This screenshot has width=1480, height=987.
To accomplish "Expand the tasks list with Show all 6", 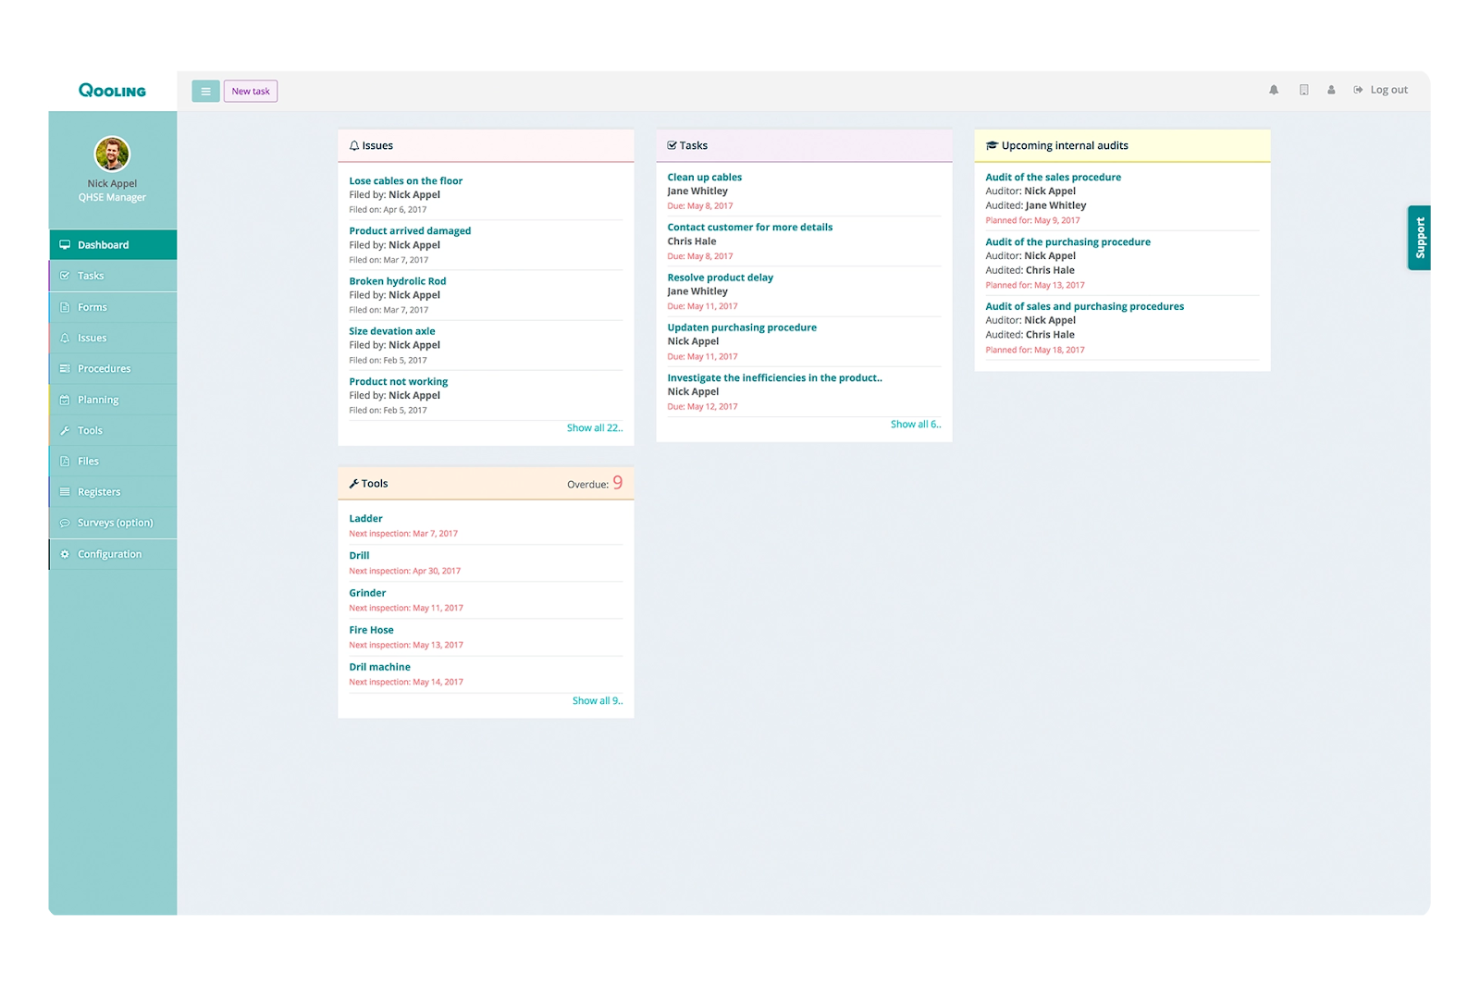I will coord(915,423).
